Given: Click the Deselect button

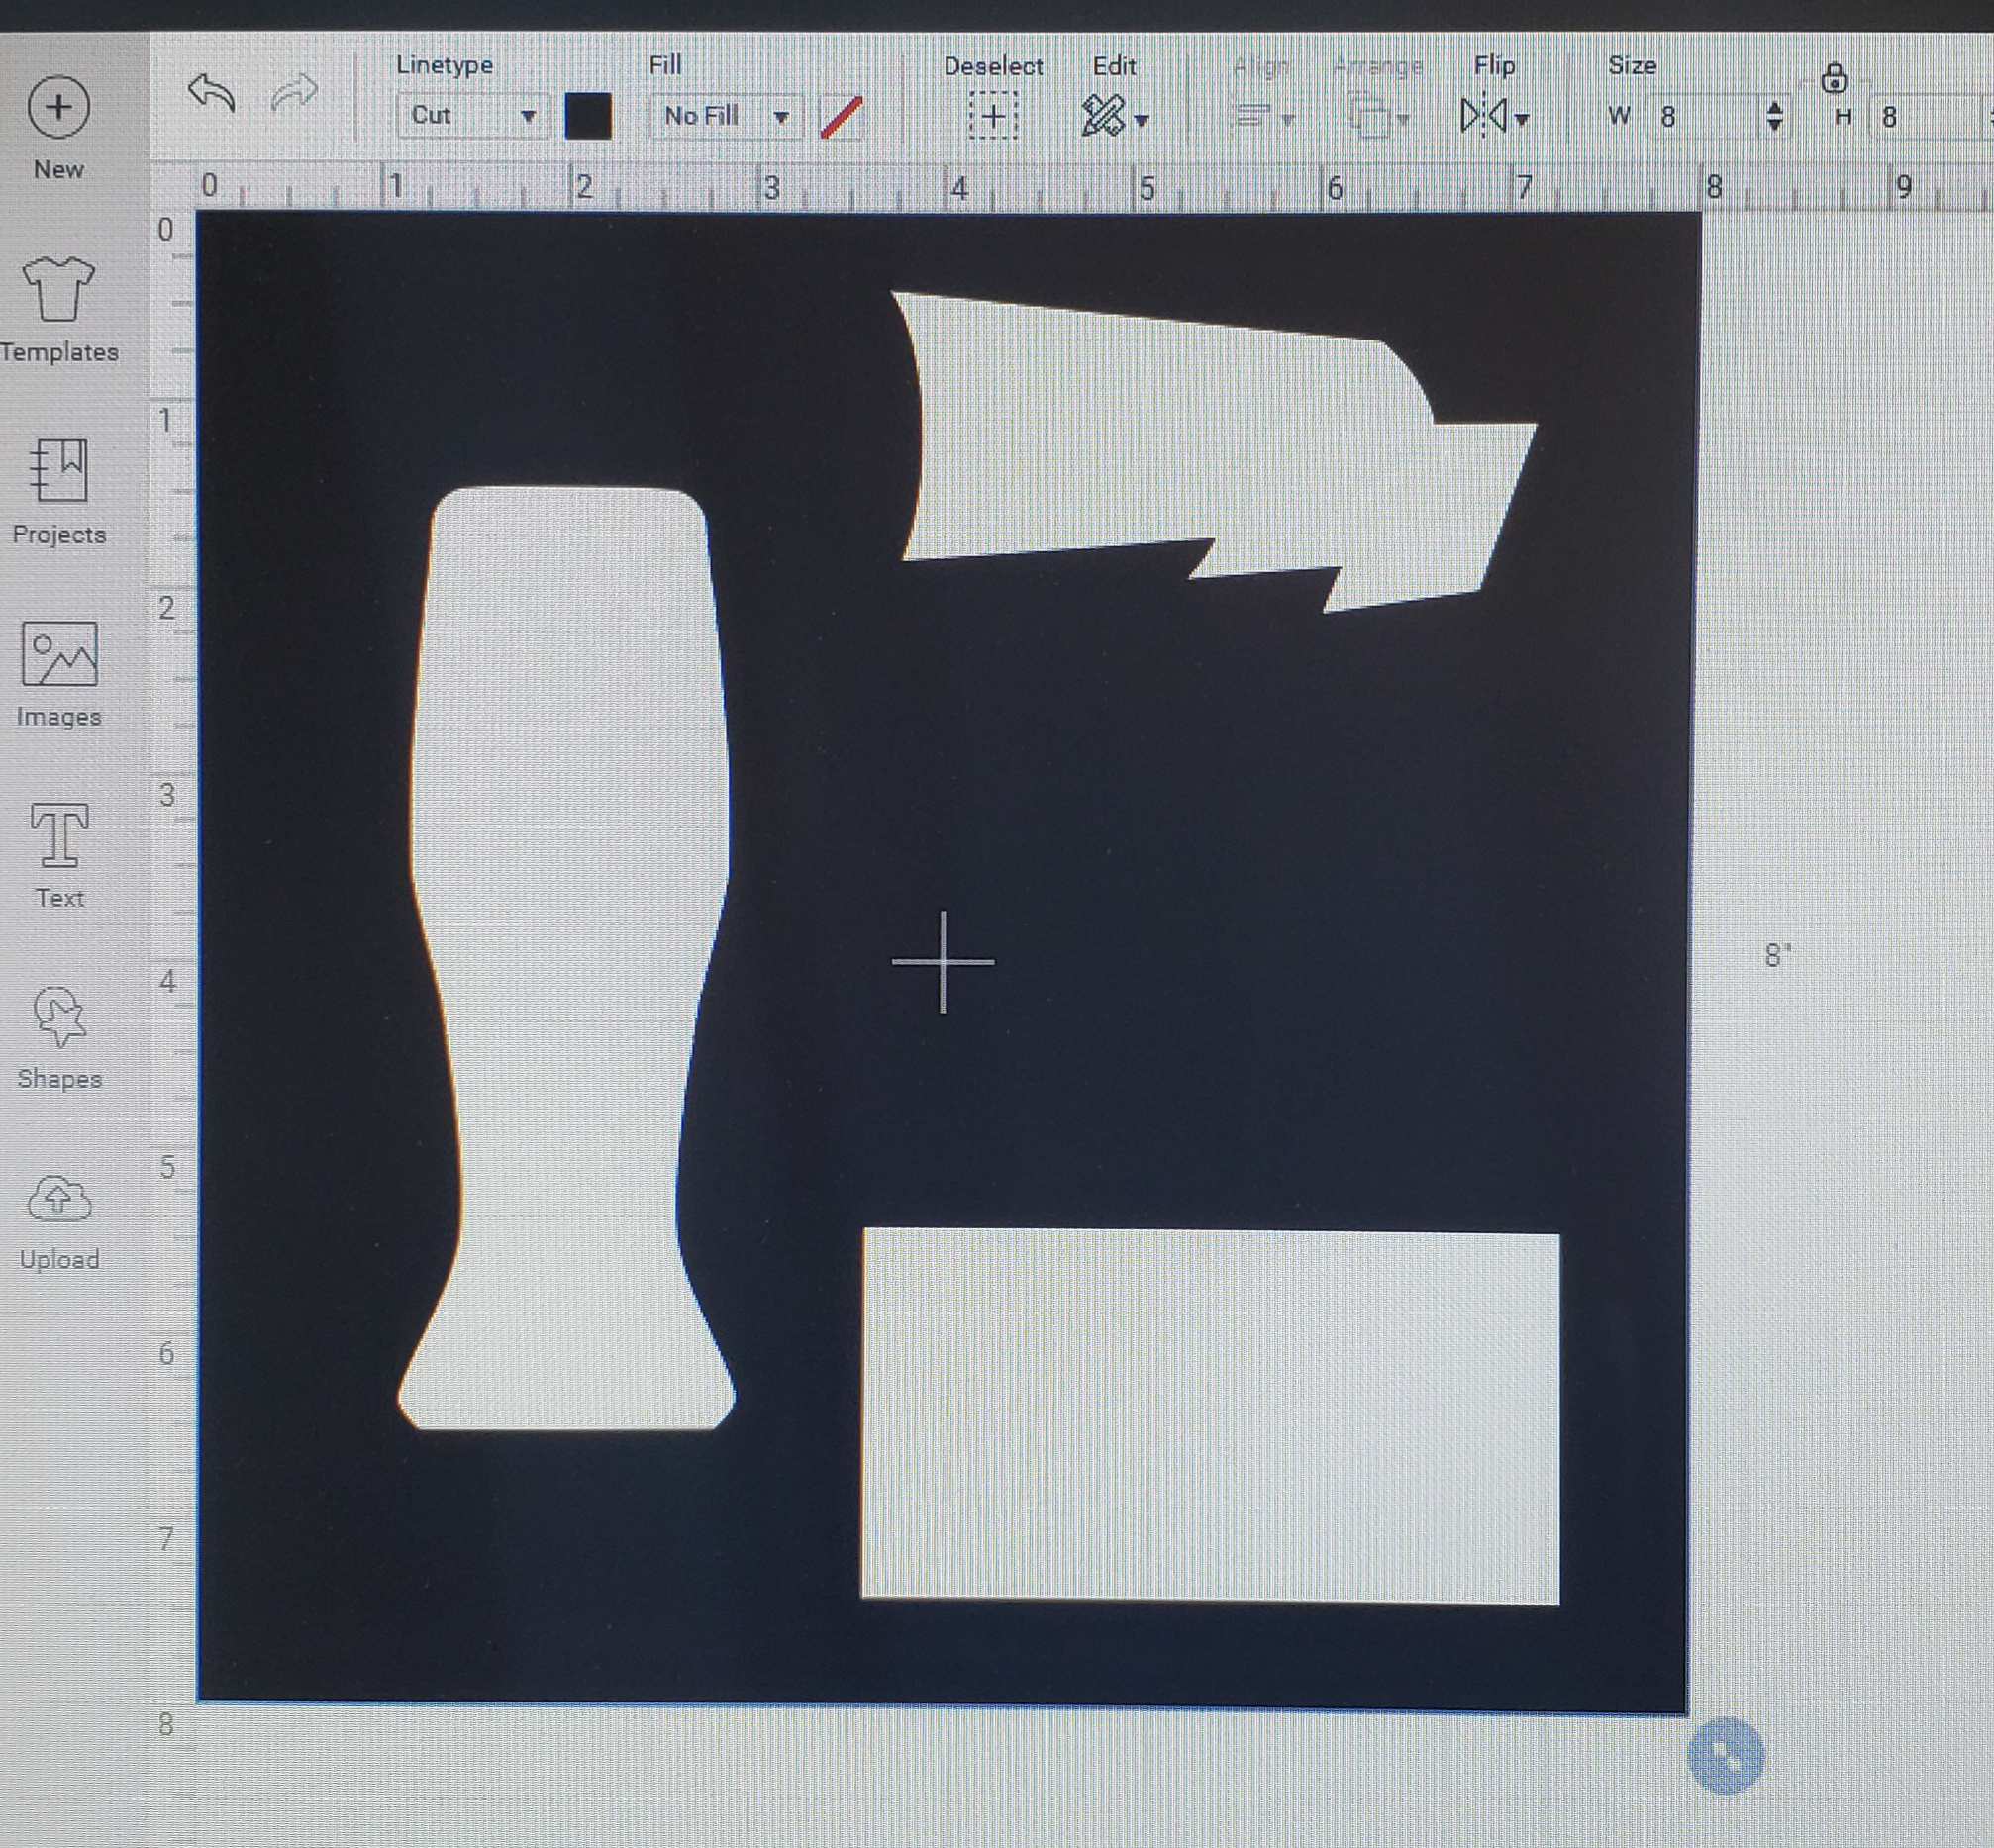Looking at the screenshot, I should point(993,117).
